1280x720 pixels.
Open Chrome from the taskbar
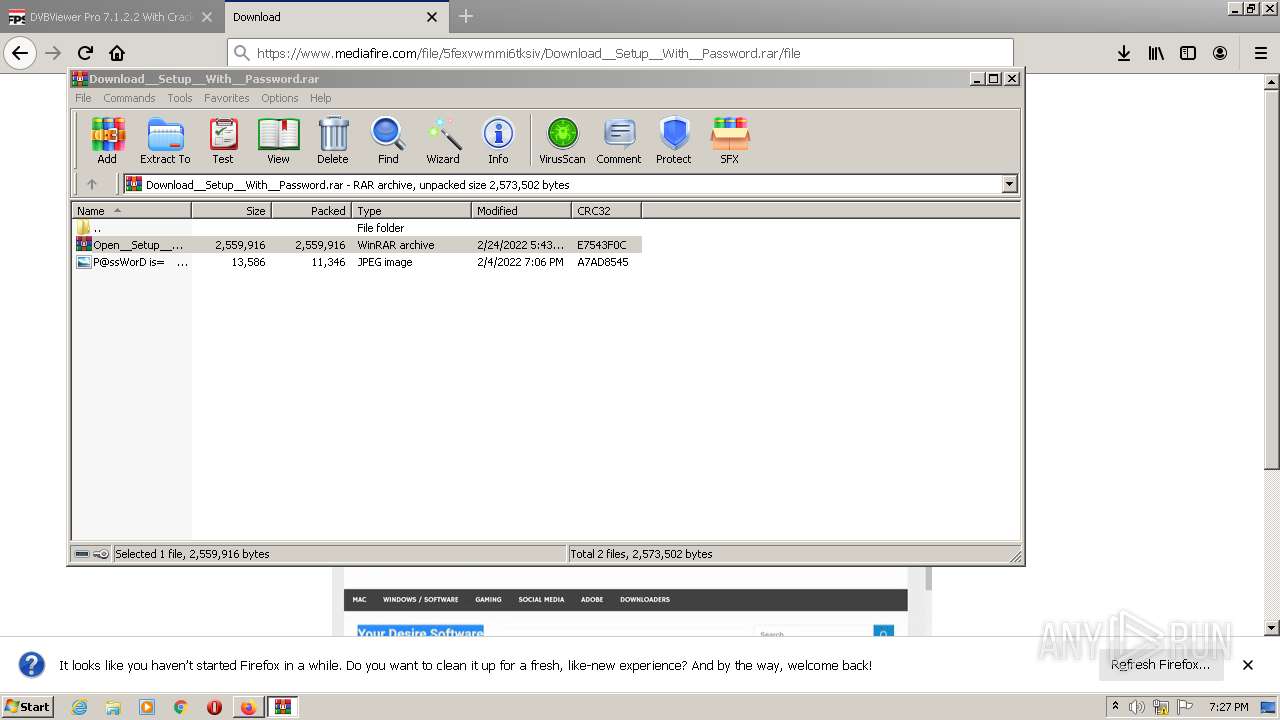[181, 707]
